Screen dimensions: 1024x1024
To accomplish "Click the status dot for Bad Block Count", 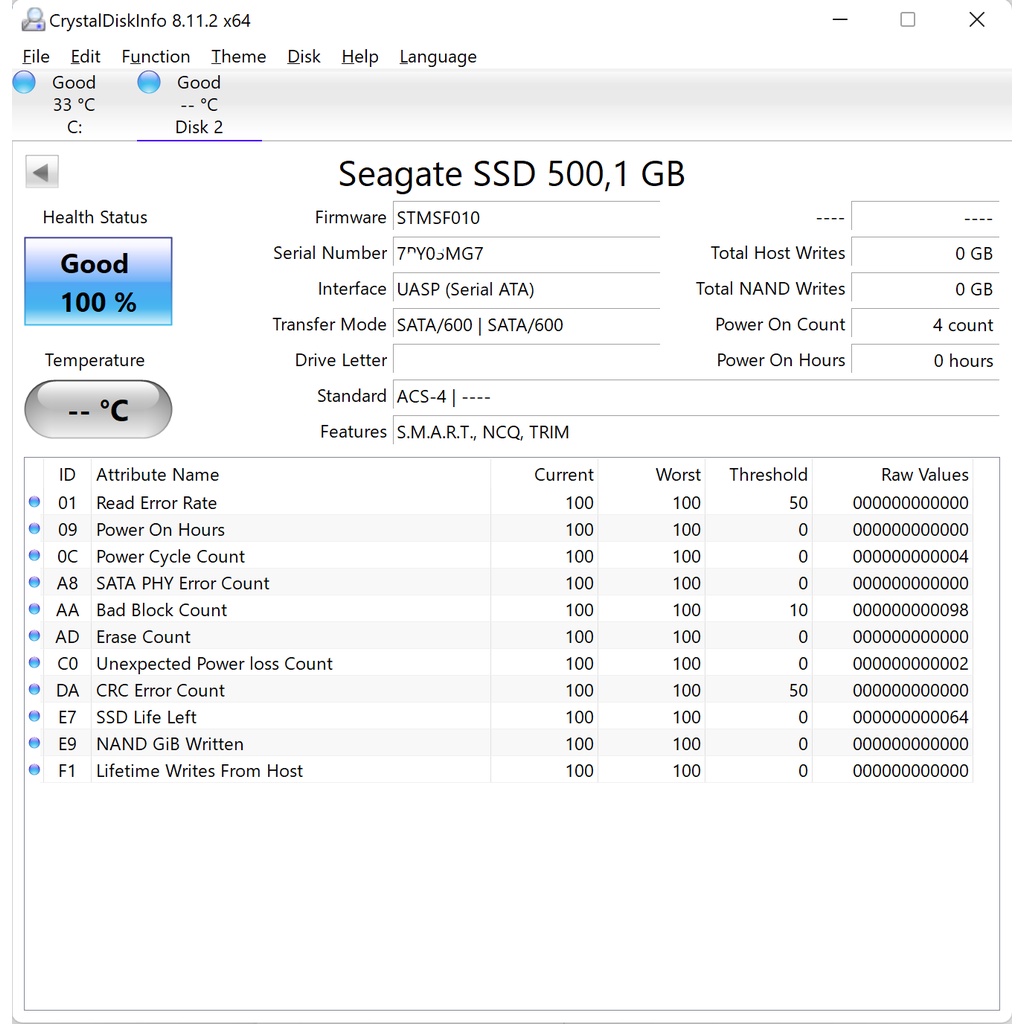I will pos(35,609).
